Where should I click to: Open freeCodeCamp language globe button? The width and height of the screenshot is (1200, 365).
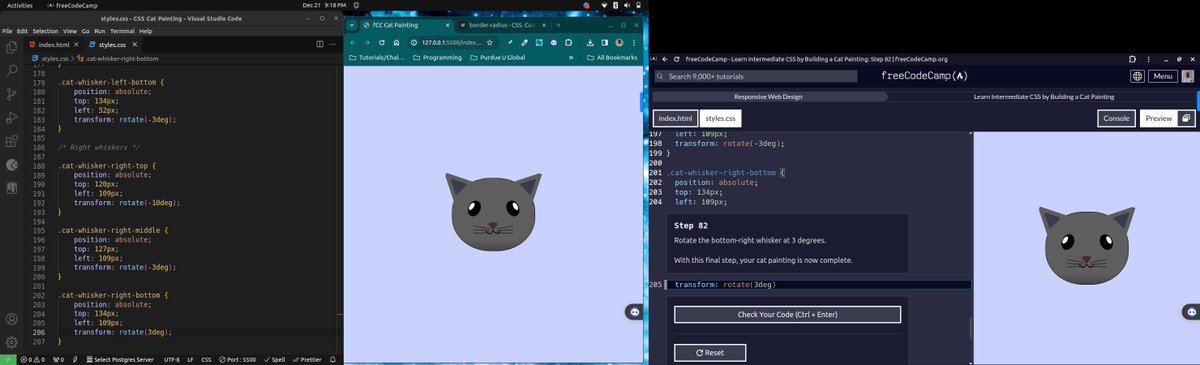(1137, 76)
